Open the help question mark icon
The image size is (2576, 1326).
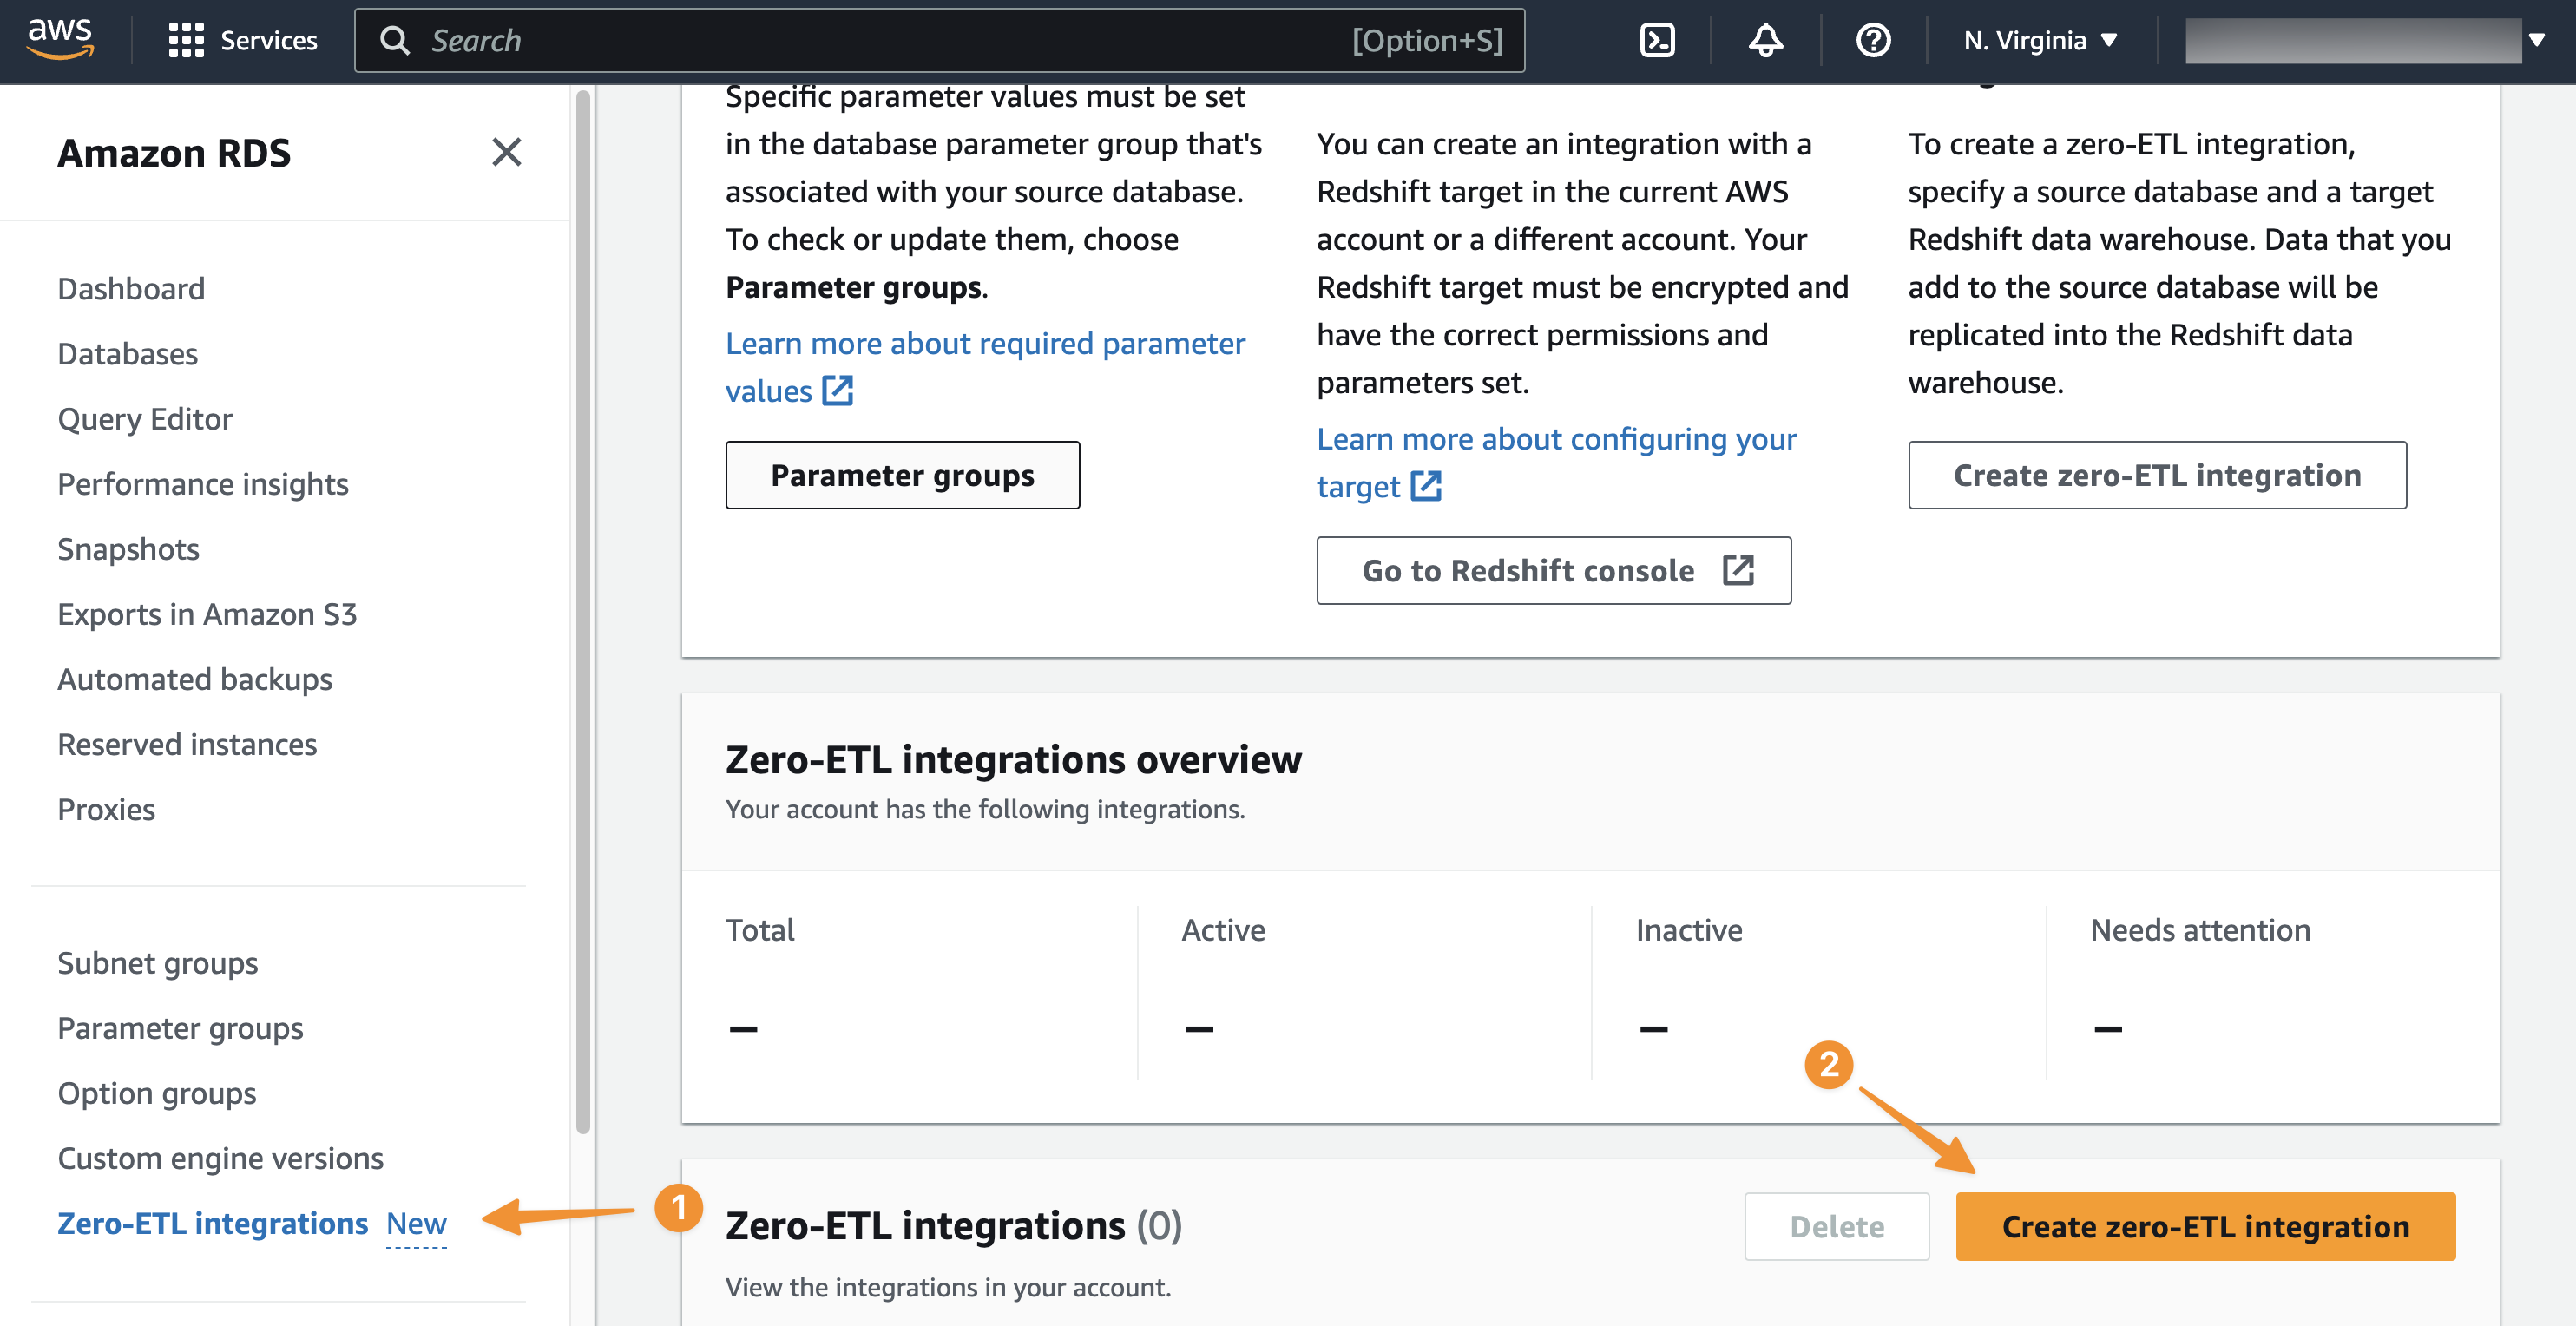click(x=1872, y=40)
